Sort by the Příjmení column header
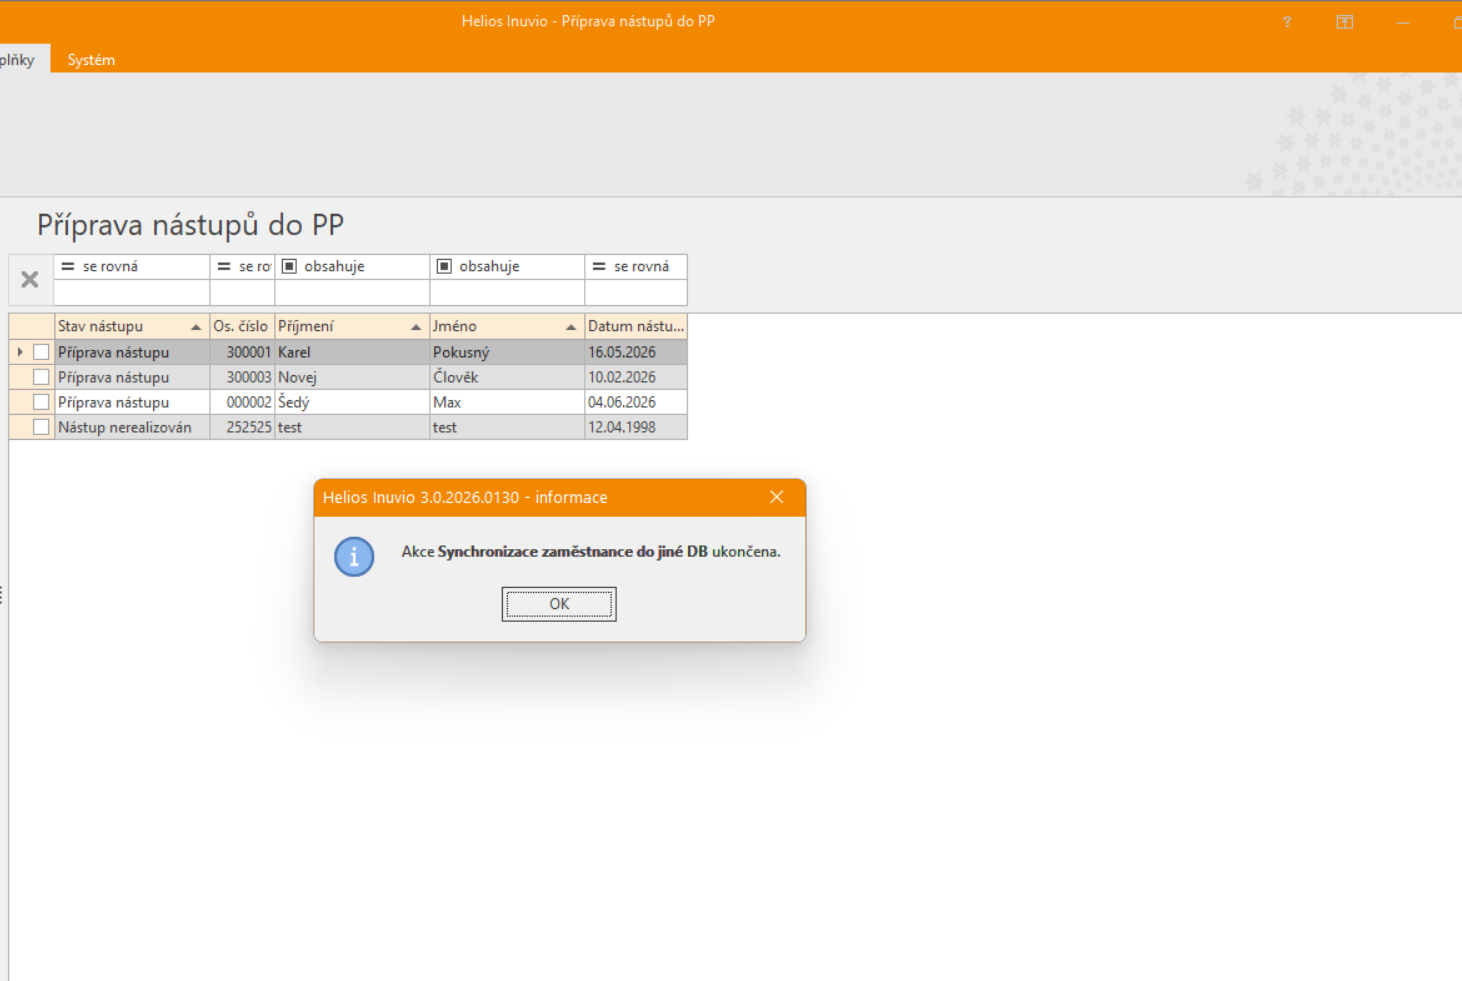Image resolution: width=1462 pixels, height=981 pixels. tap(352, 326)
